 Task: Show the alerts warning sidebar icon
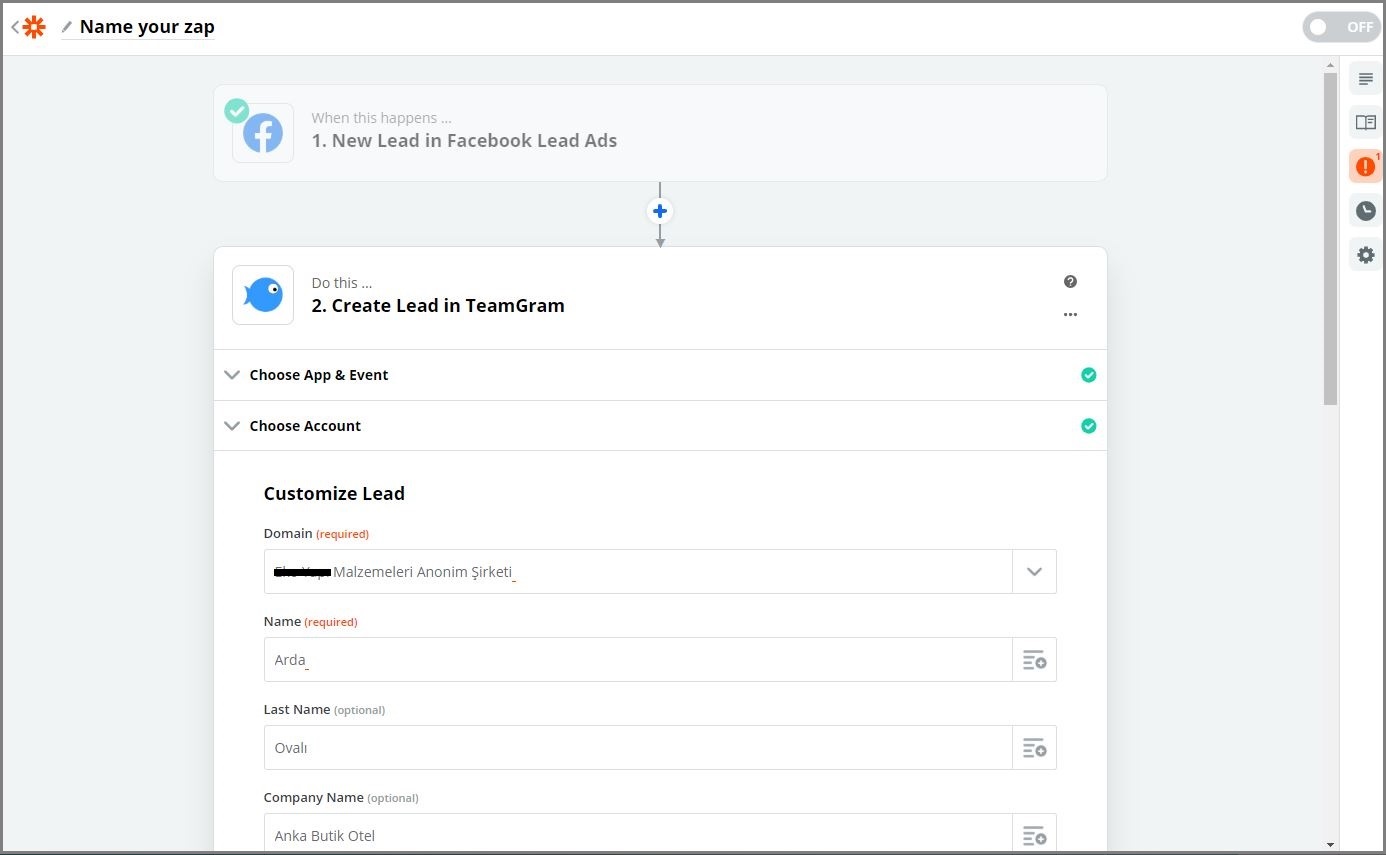tap(1365, 166)
